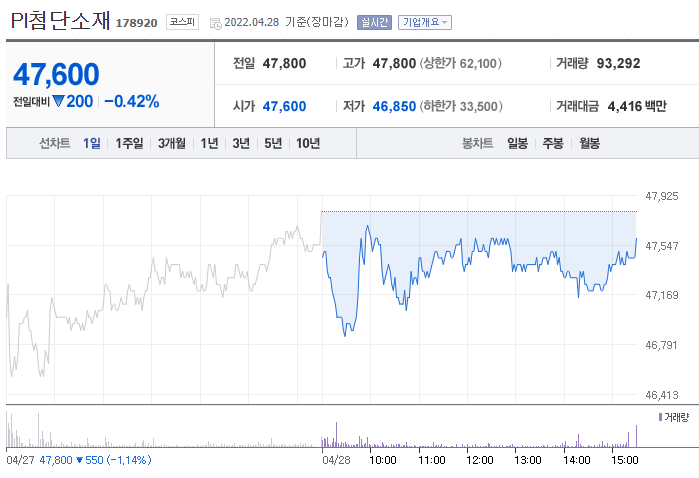This screenshot has height=478, width=699.
Task: Select the 1일 line chart tab
Action: (92, 143)
